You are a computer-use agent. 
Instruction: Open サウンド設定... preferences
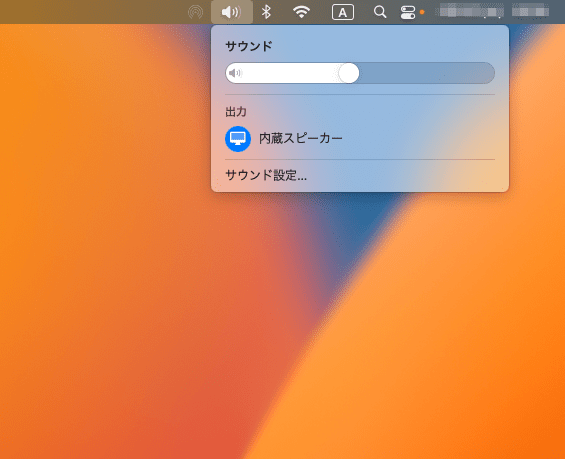tap(266, 175)
